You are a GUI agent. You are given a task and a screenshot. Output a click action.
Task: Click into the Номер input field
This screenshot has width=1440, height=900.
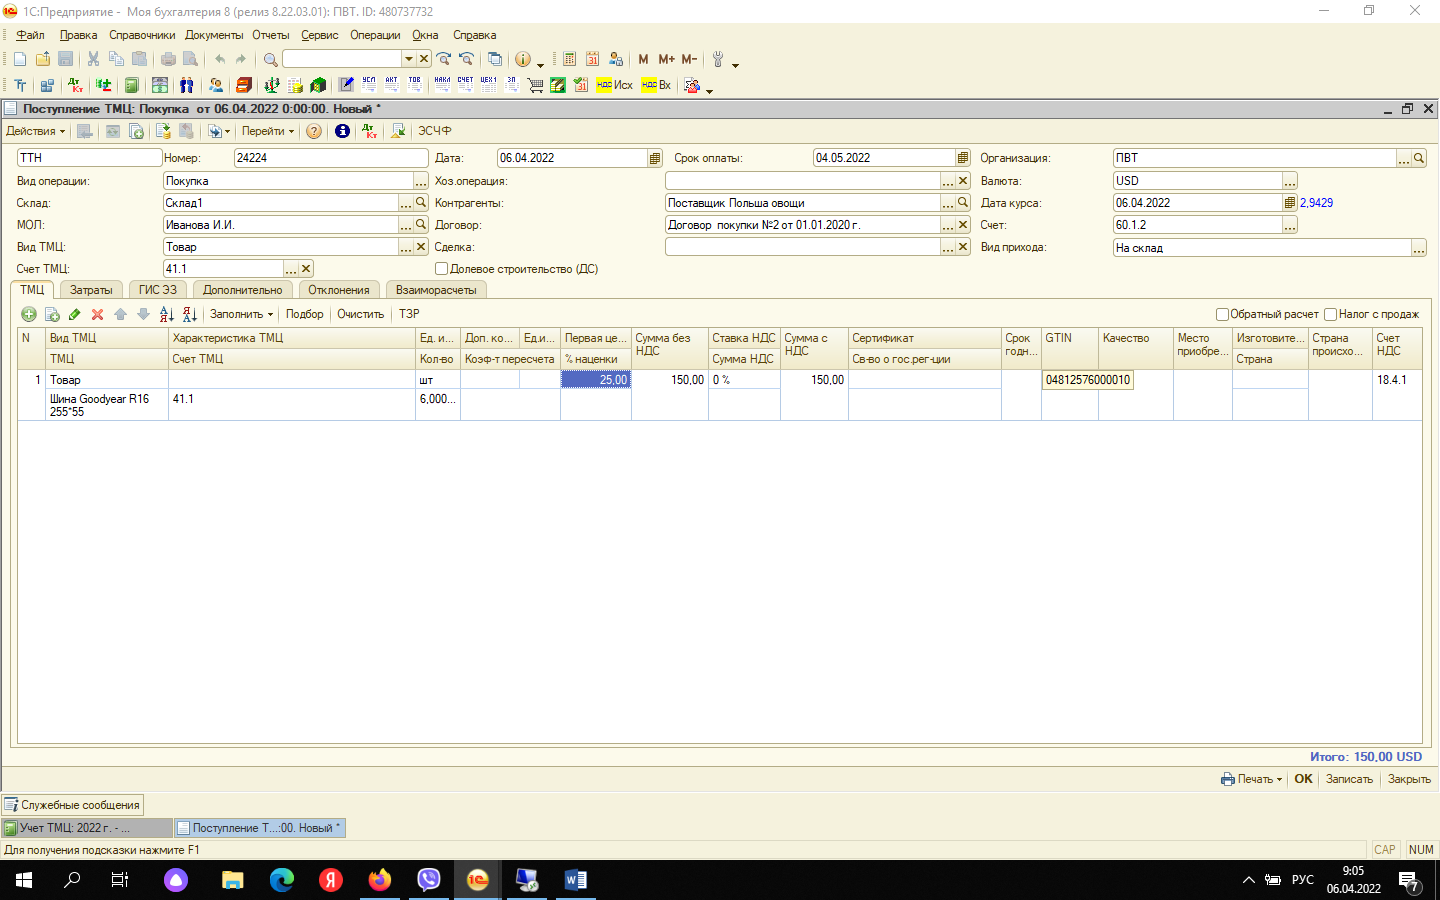[x=330, y=158]
